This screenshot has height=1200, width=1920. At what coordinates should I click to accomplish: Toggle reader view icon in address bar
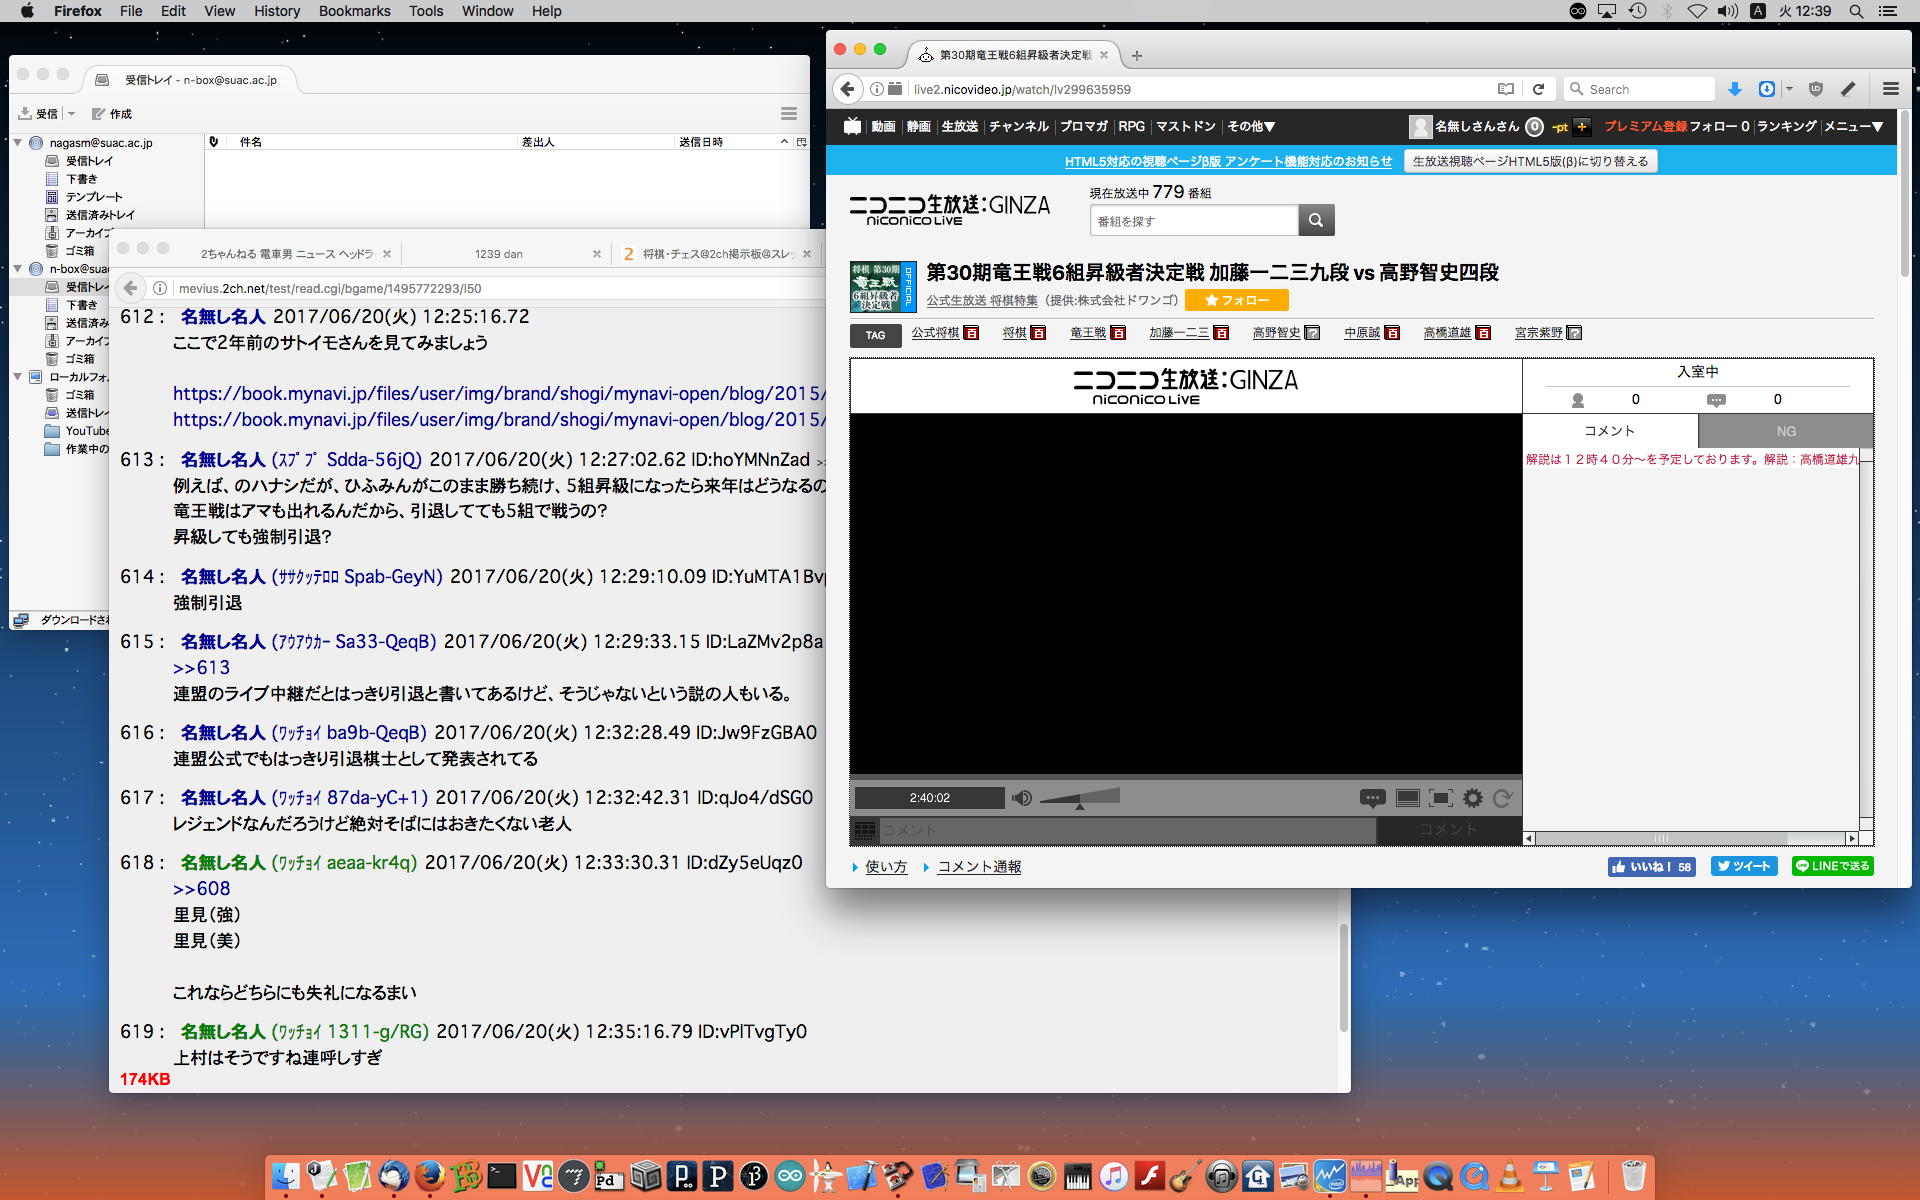(1506, 89)
